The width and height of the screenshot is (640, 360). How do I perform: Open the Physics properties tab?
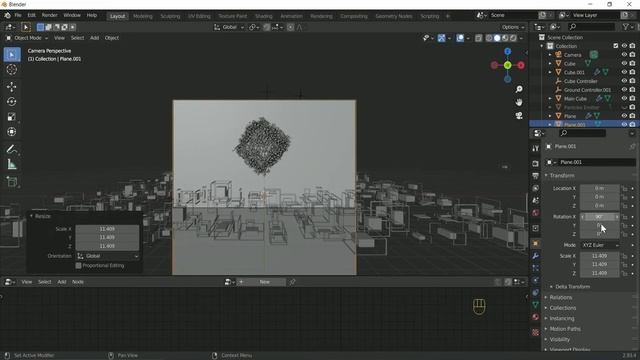pos(536,280)
